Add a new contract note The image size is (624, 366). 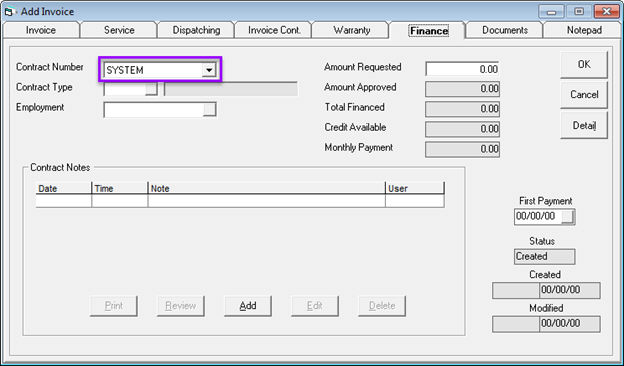[248, 306]
